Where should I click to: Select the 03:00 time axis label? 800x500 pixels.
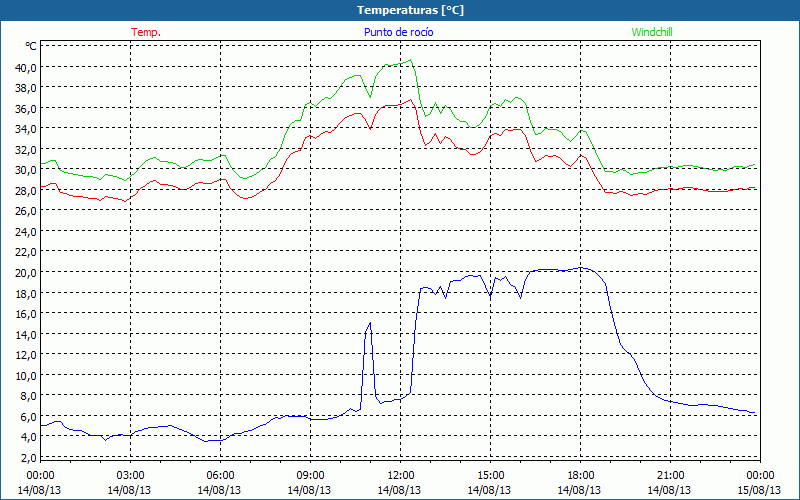pyautogui.click(x=130, y=475)
